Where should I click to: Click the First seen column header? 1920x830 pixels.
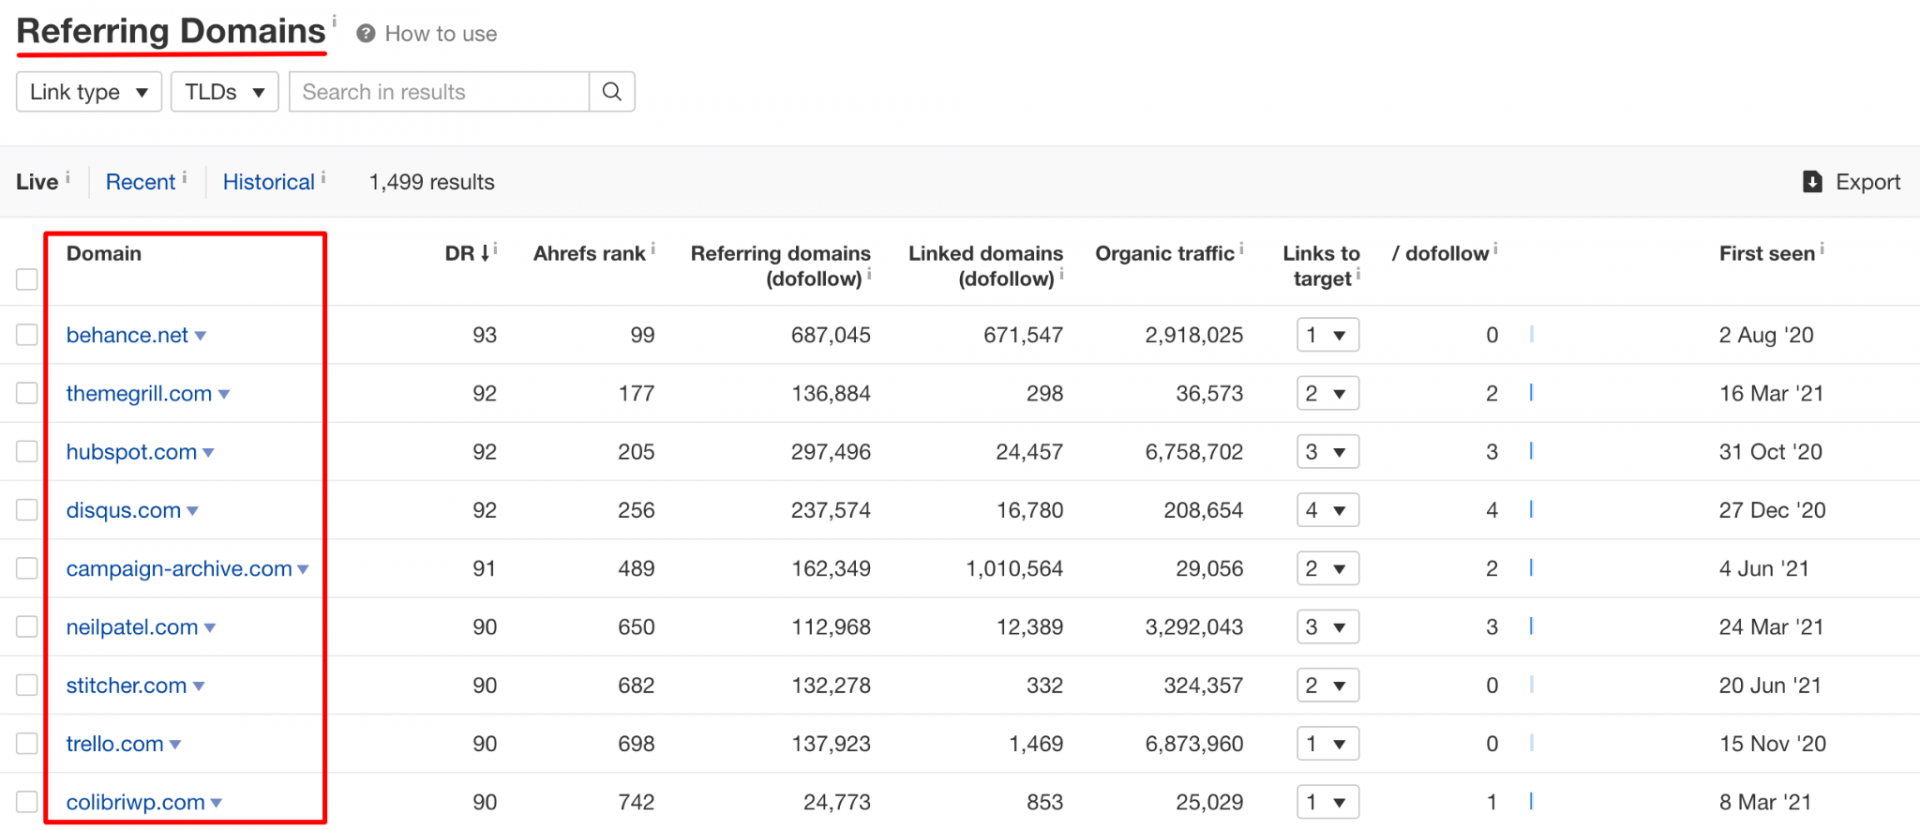pos(1767,253)
